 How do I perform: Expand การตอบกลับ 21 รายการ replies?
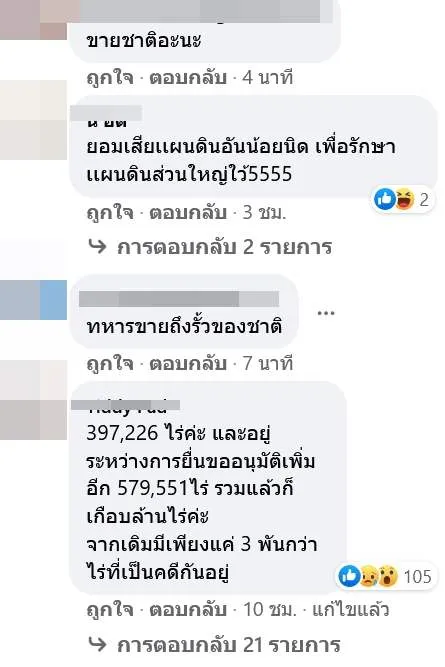point(228,645)
